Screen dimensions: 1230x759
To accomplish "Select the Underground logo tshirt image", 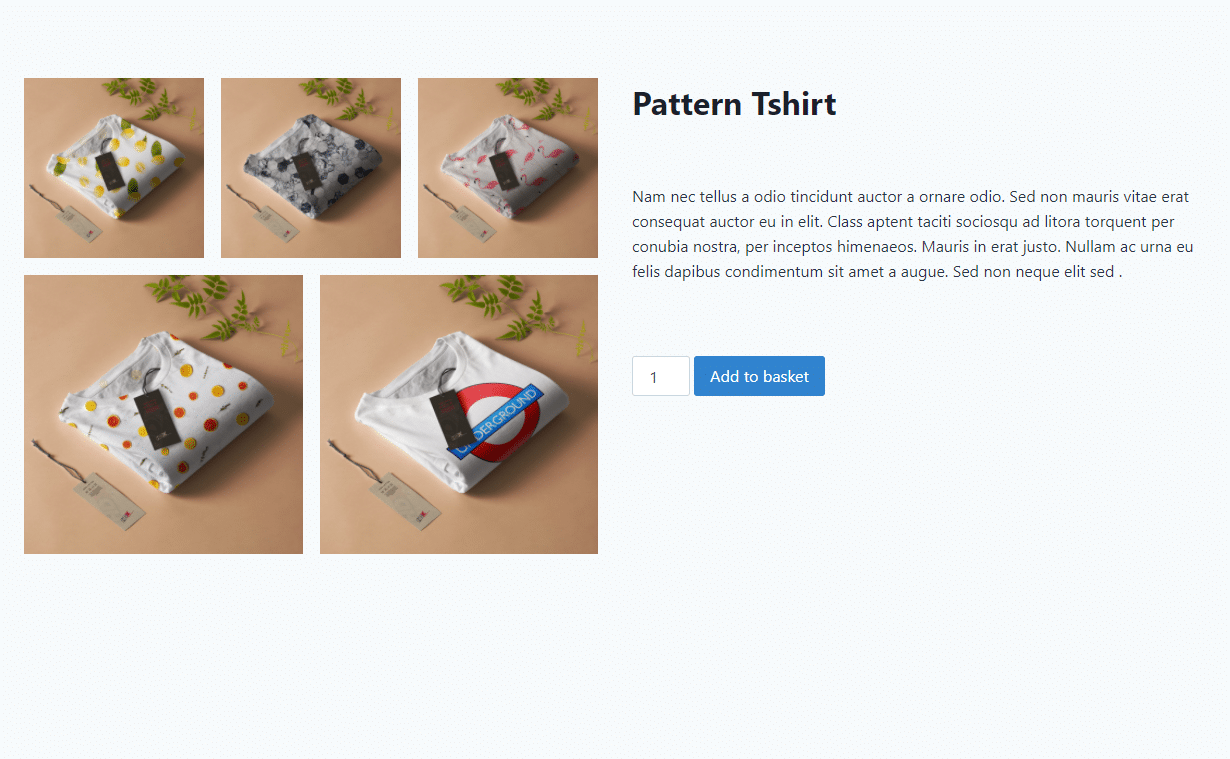I will tap(459, 414).
